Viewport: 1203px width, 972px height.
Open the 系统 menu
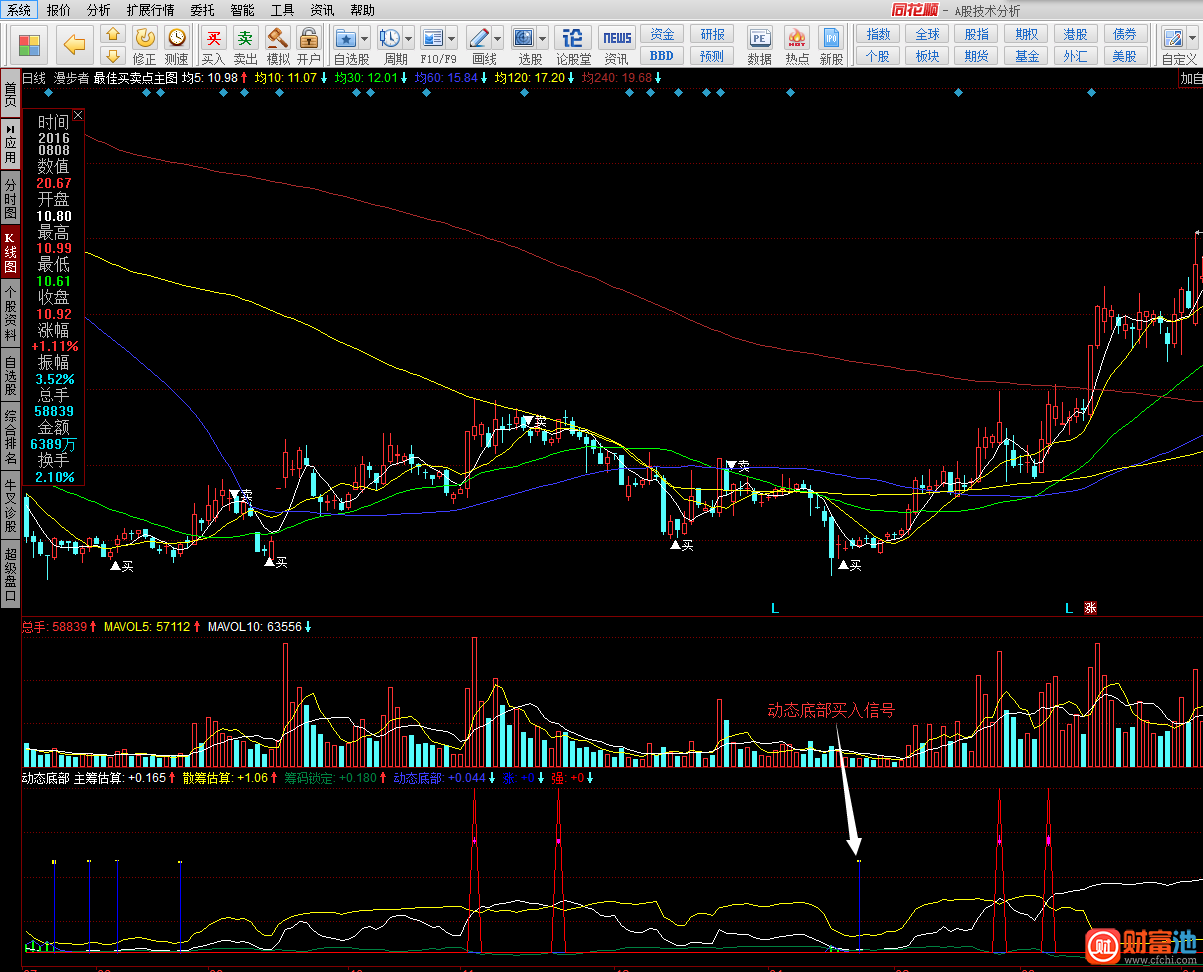pyautogui.click(x=19, y=10)
